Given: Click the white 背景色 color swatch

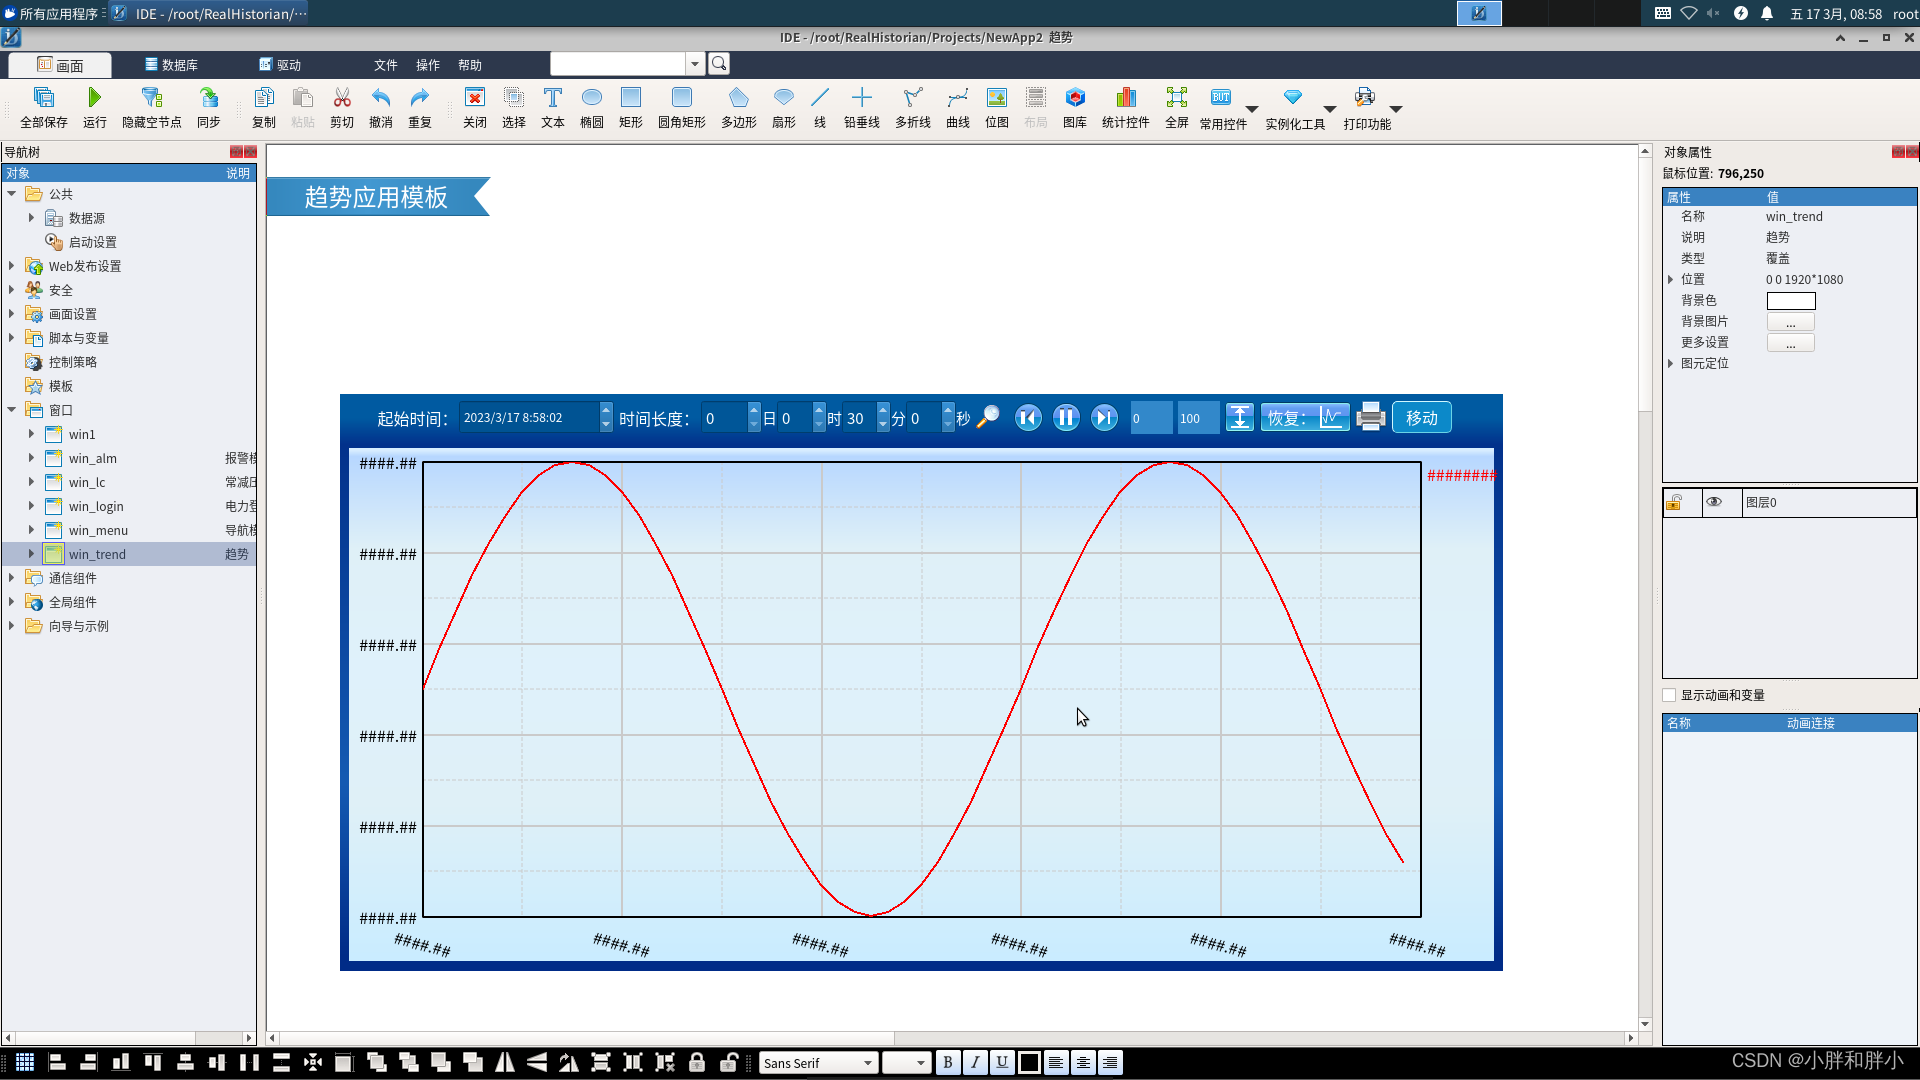Looking at the screenshot, I should point(1790,301).
